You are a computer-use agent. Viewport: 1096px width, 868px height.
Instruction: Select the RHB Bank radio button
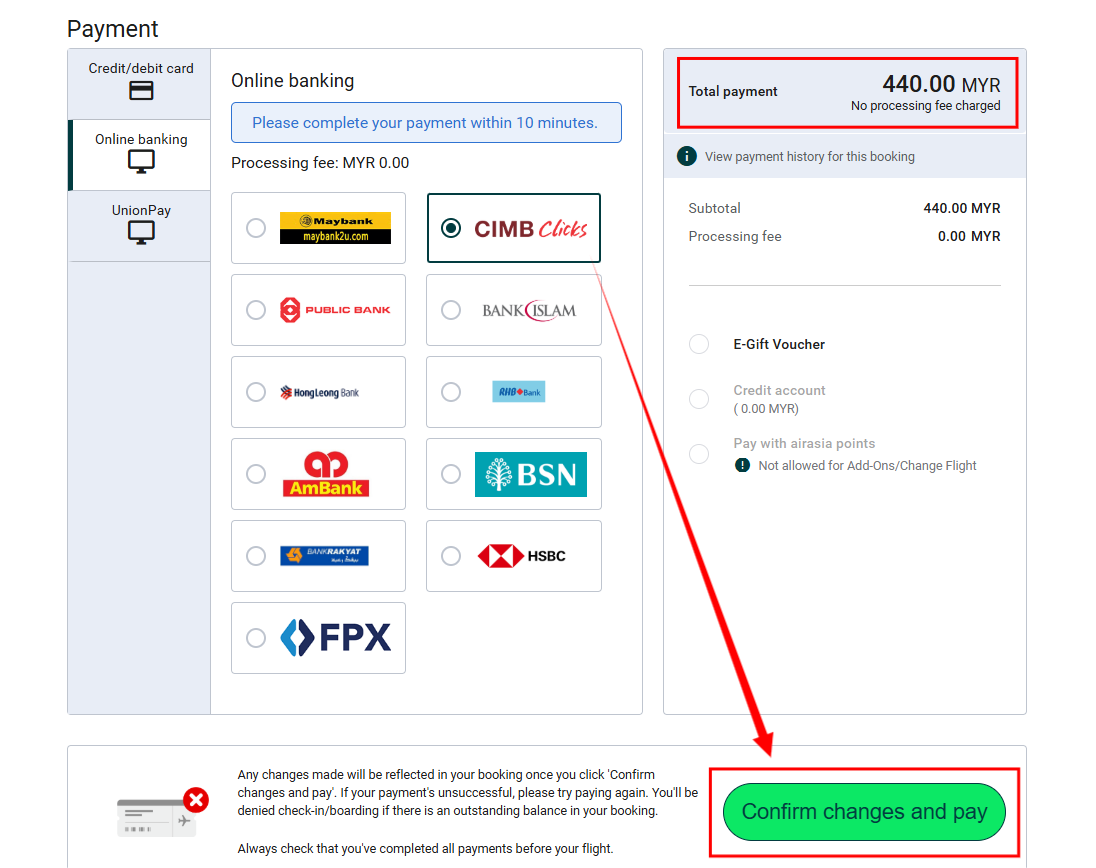(451, 392)
